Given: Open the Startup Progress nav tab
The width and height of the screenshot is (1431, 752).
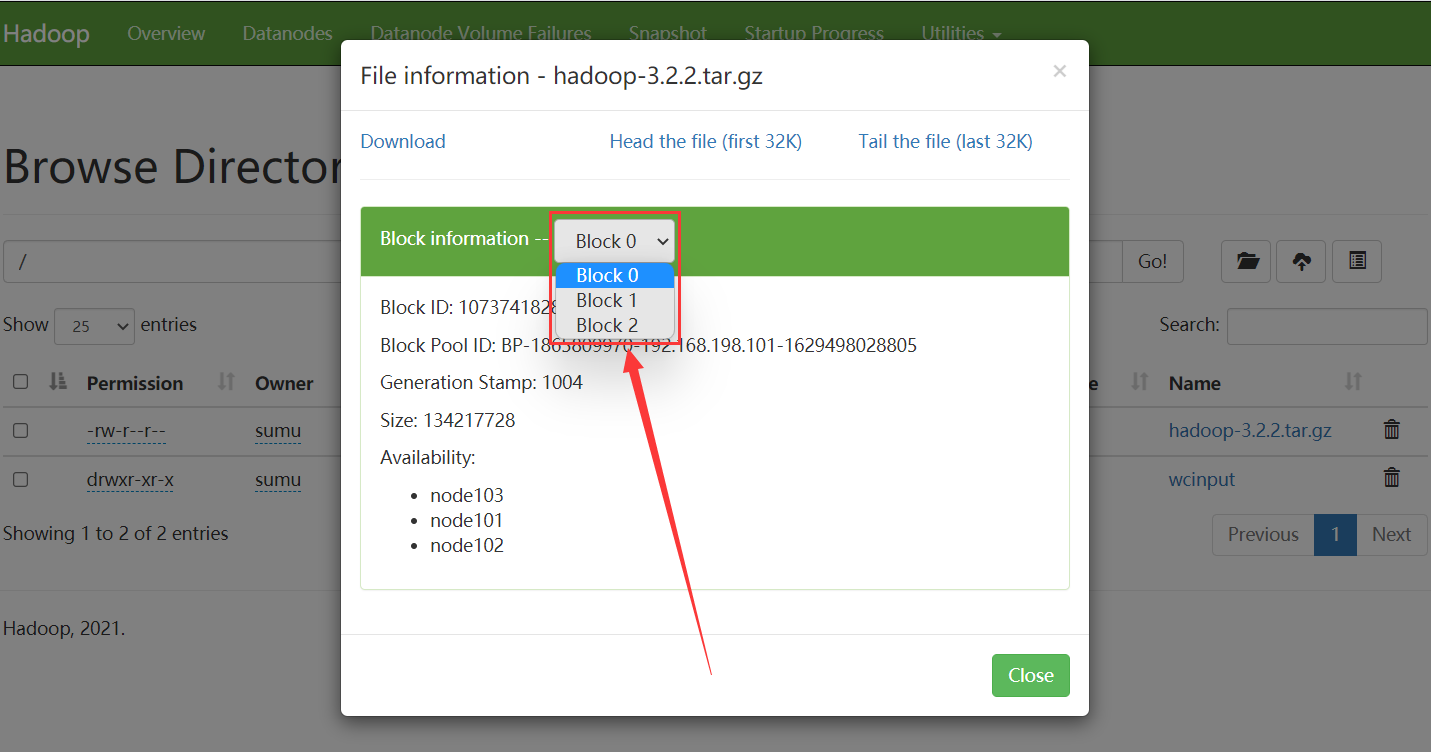Looking at the screenshot, I should pyautogui.click(x=814, y=33).
